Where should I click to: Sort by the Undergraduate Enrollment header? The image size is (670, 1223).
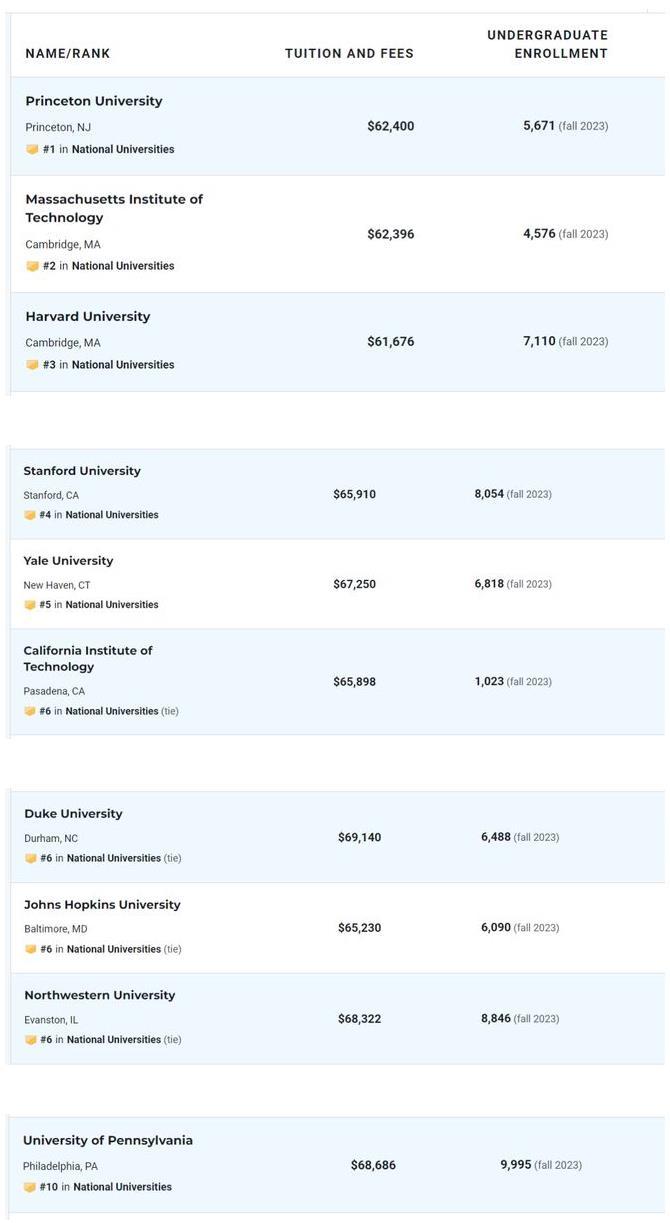click(547, 44)
